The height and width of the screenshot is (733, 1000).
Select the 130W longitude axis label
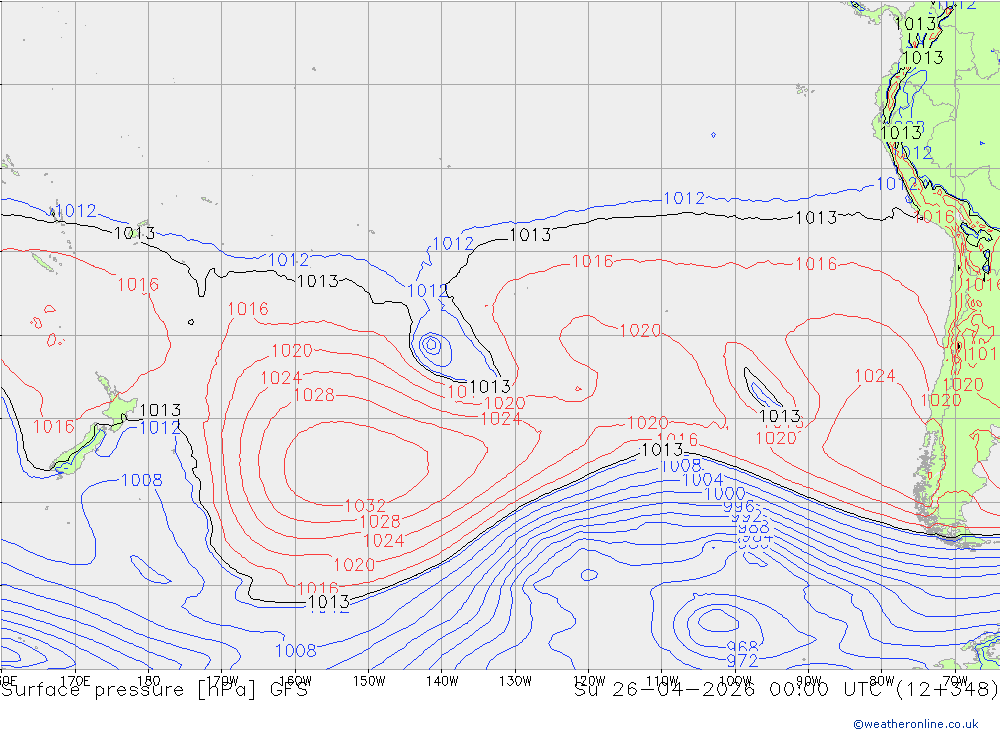[x=515, y=680]
